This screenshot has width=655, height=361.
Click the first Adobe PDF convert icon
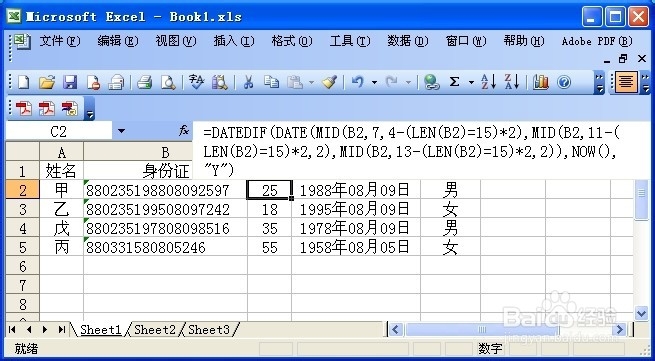coord(23,109)
